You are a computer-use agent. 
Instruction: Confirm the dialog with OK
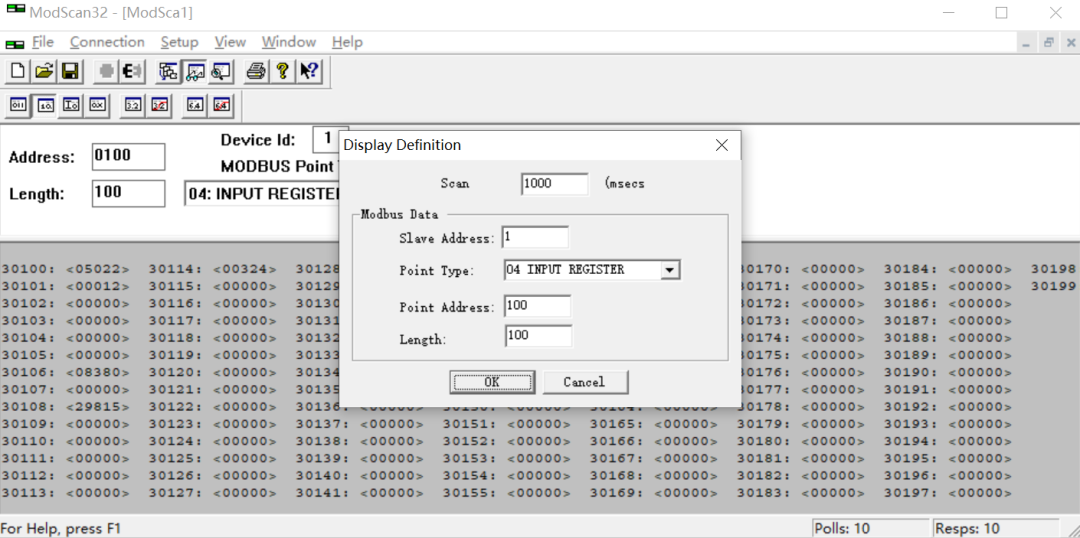(492, 382)
